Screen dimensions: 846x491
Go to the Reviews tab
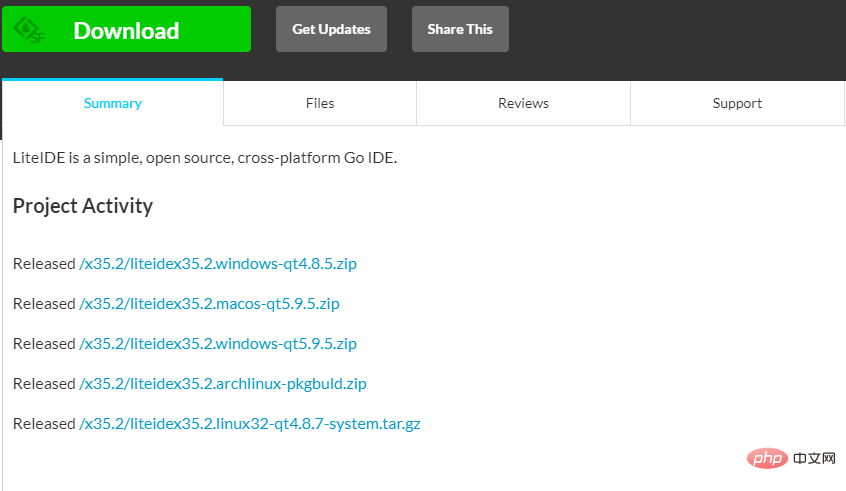click(523, 103)
